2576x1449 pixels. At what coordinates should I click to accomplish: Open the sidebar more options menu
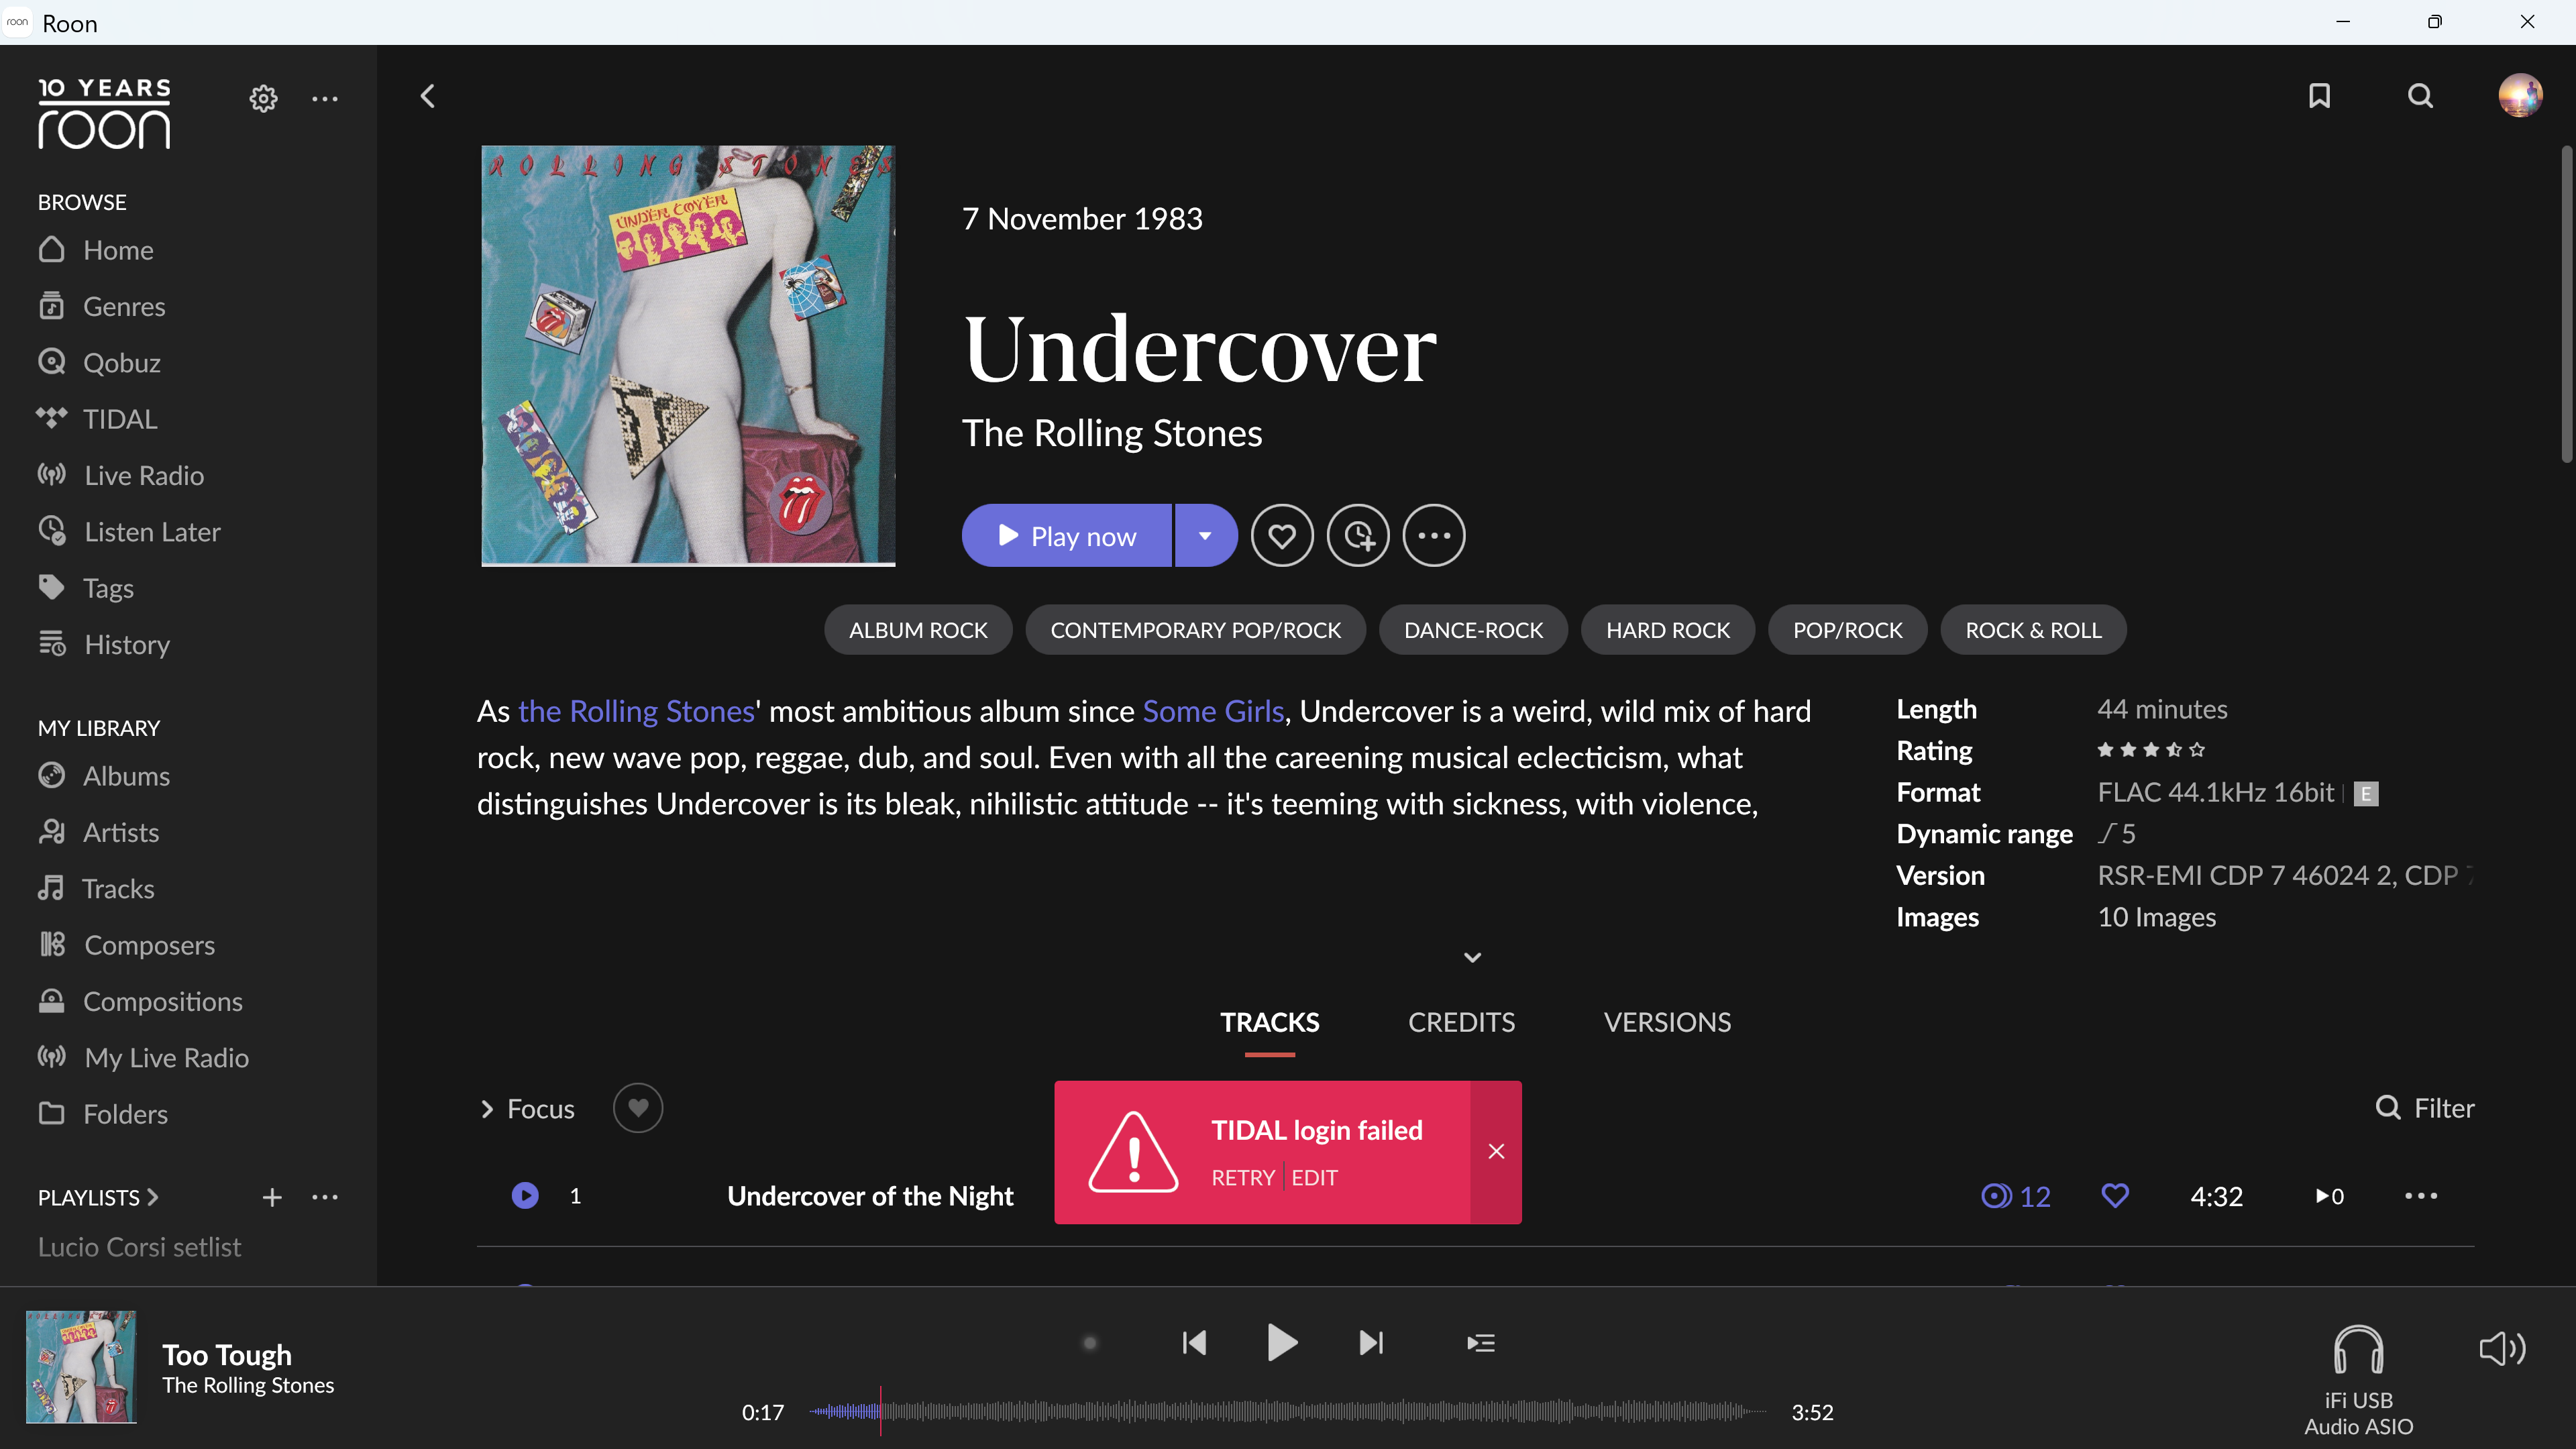325,99
